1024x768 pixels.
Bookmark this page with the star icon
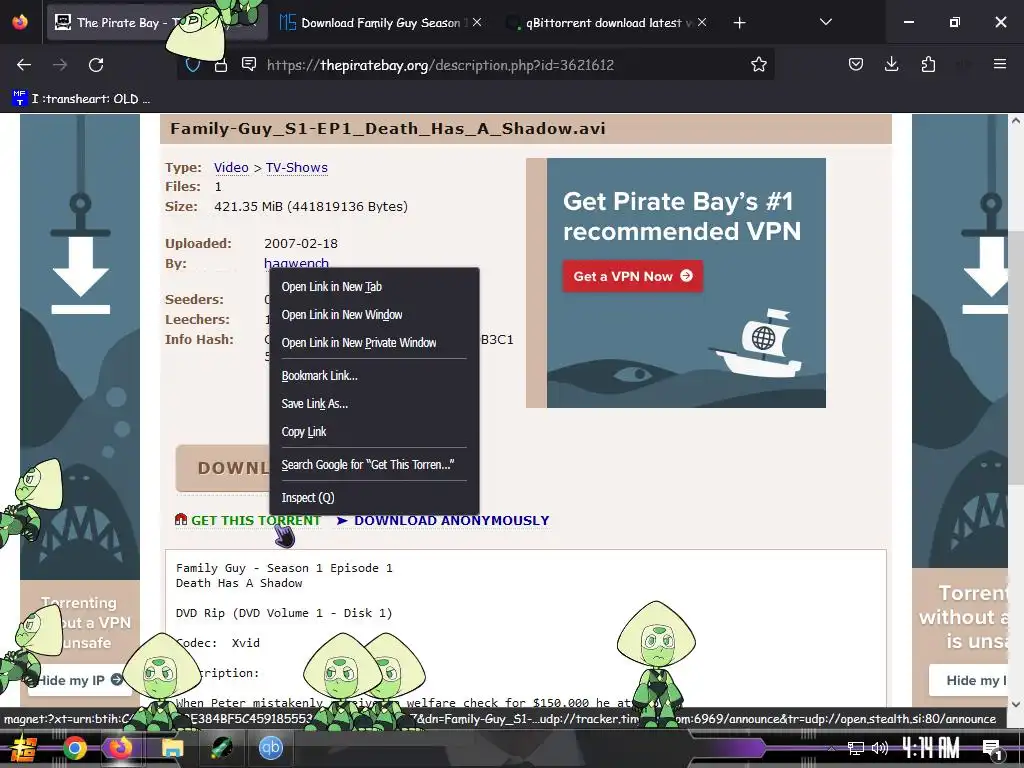(758, 65)
